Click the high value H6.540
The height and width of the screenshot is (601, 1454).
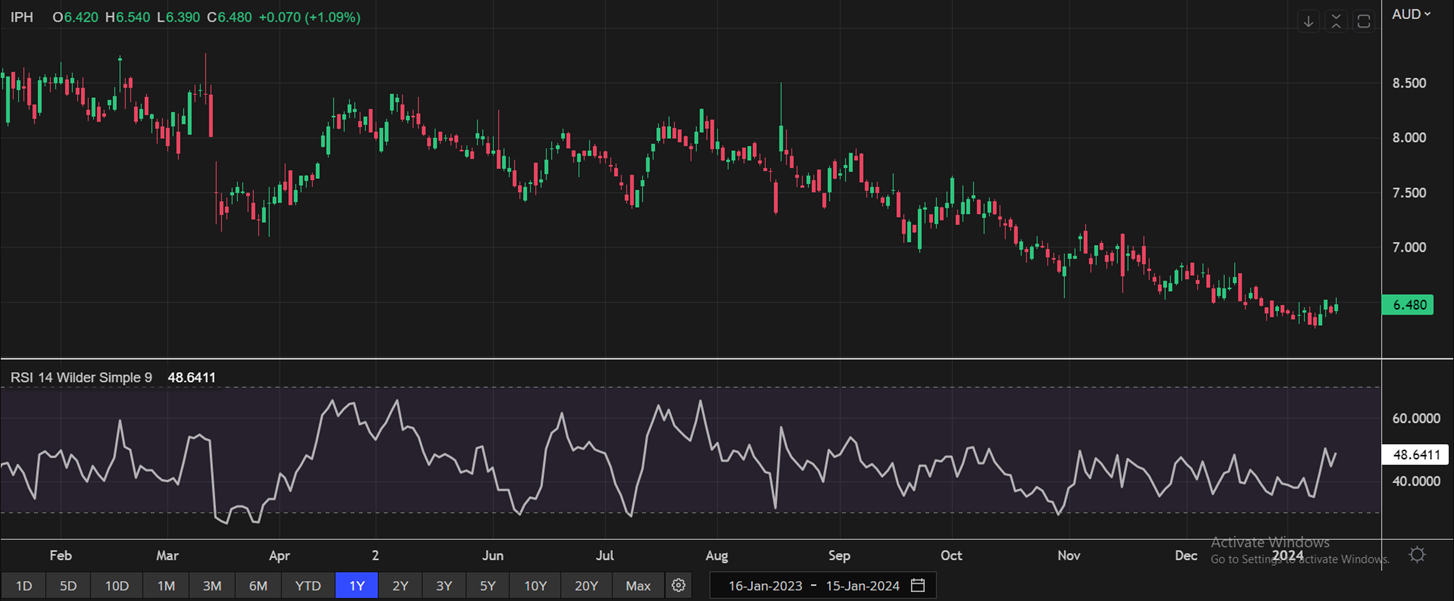click(127, 18)
